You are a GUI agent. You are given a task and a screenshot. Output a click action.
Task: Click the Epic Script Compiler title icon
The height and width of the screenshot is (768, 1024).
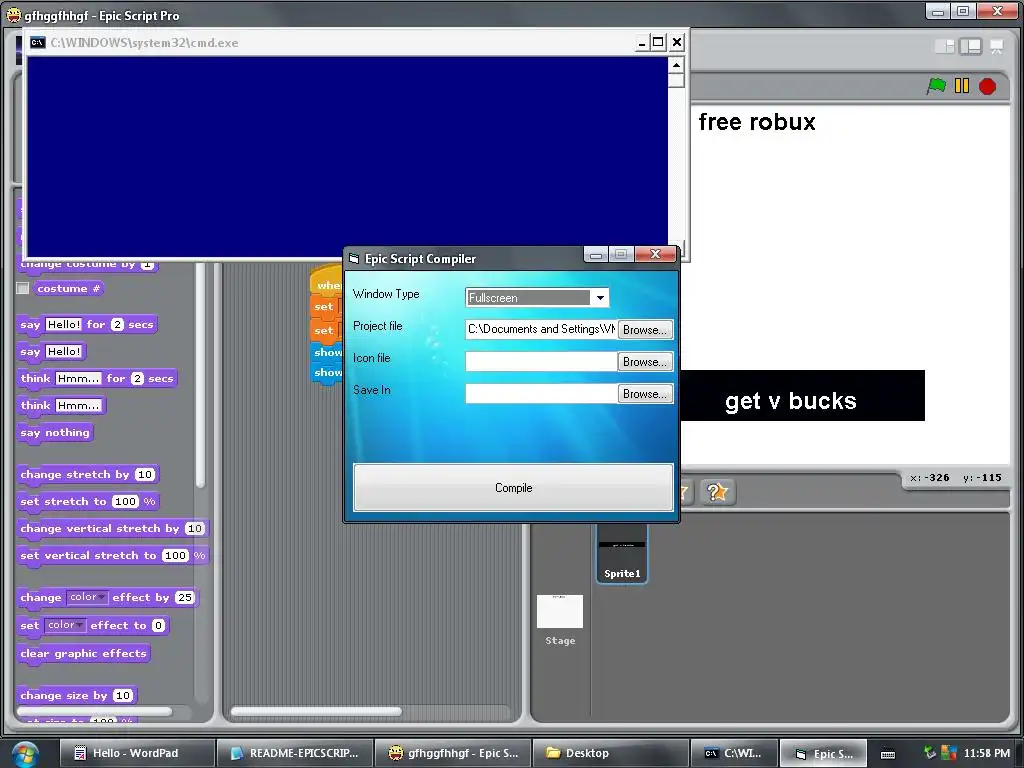pos(354,259)
